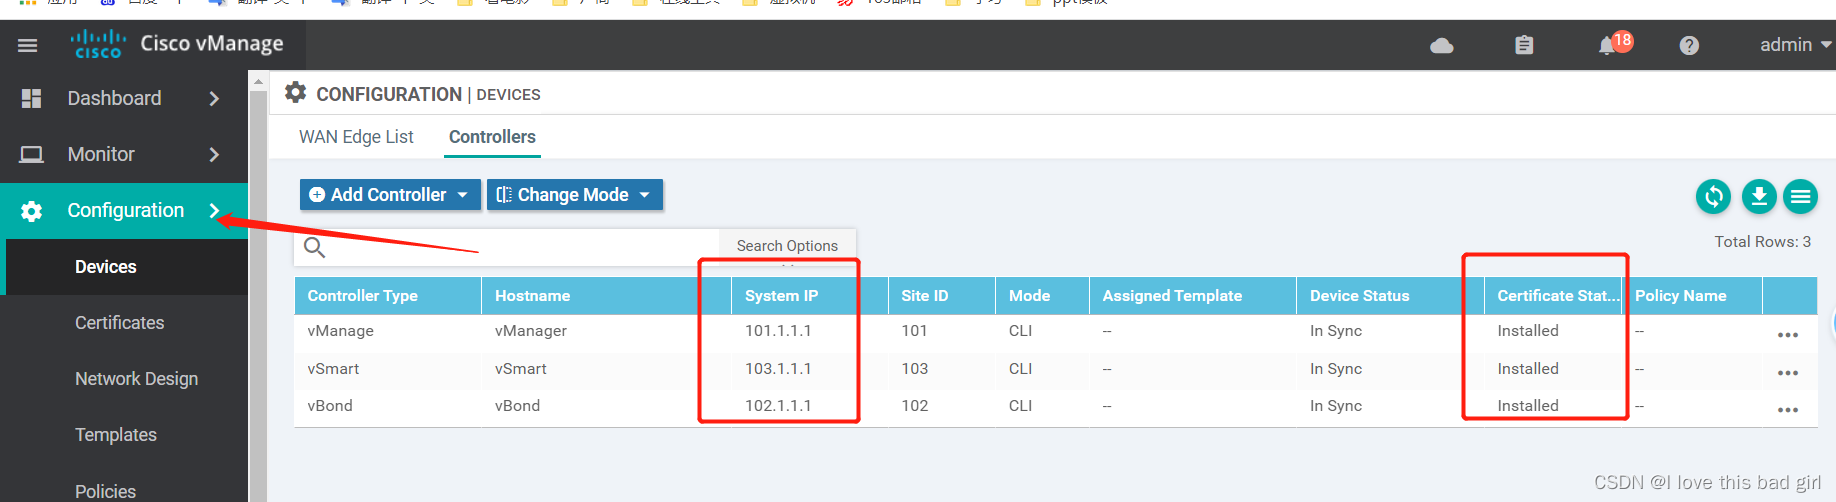This screenshot has height=502, width=1836.
Task: Click the table column options icon
Action: (1801, 196)
